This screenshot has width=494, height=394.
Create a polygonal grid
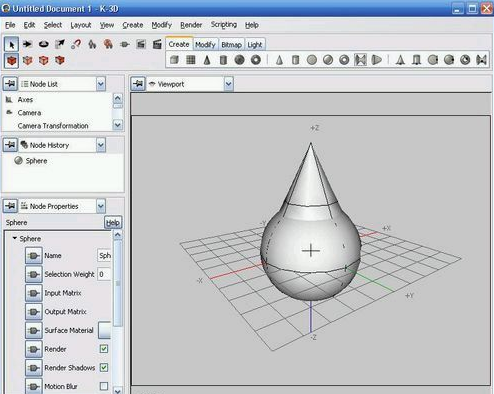coord(191,60)
